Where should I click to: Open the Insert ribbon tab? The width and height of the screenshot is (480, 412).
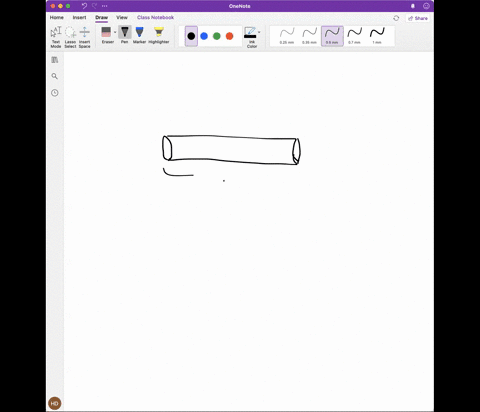pos(79,17)
